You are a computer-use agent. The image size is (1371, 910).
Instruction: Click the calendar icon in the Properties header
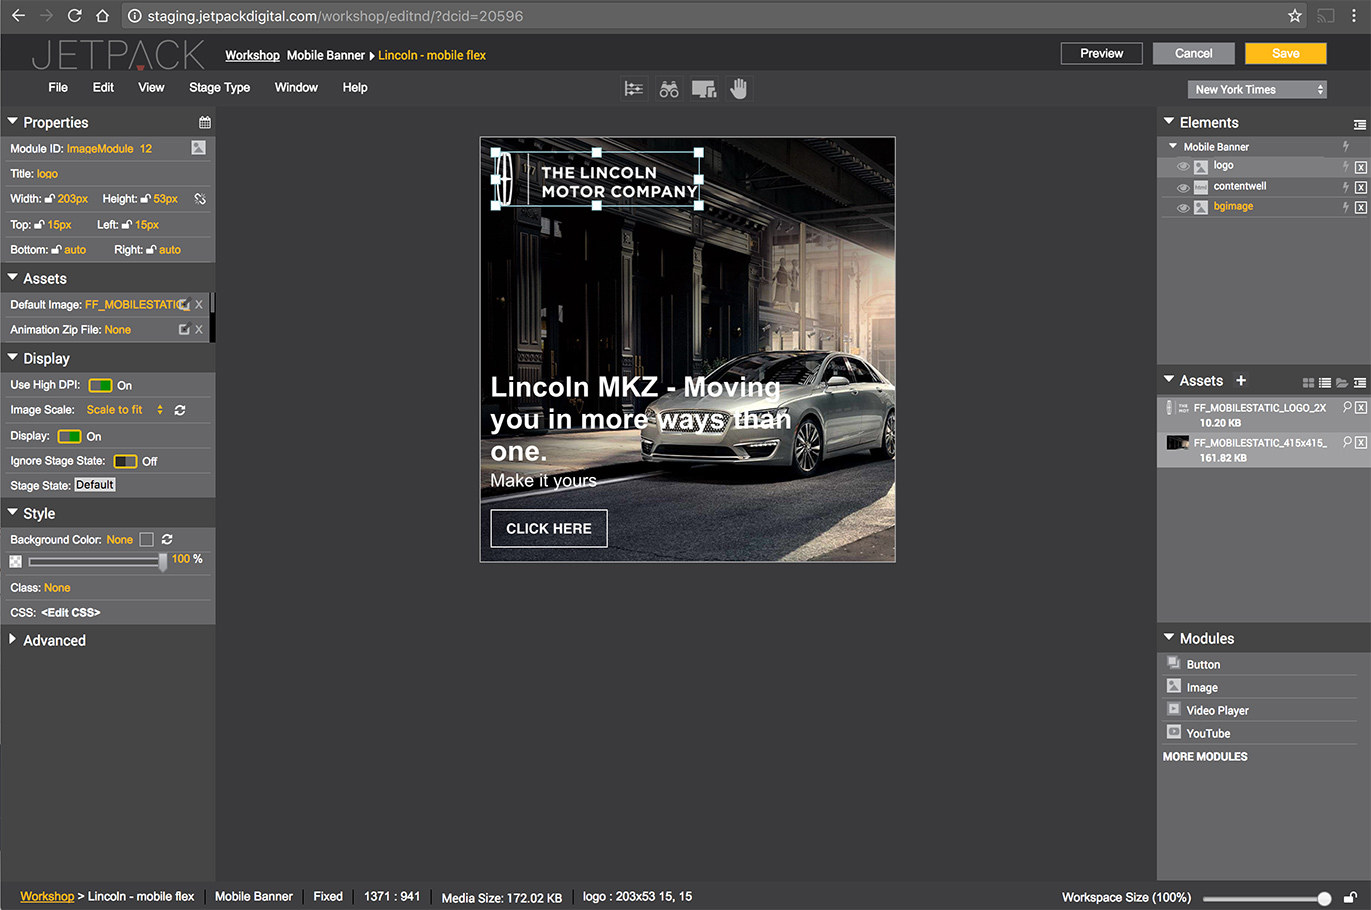tap(205, 122)
